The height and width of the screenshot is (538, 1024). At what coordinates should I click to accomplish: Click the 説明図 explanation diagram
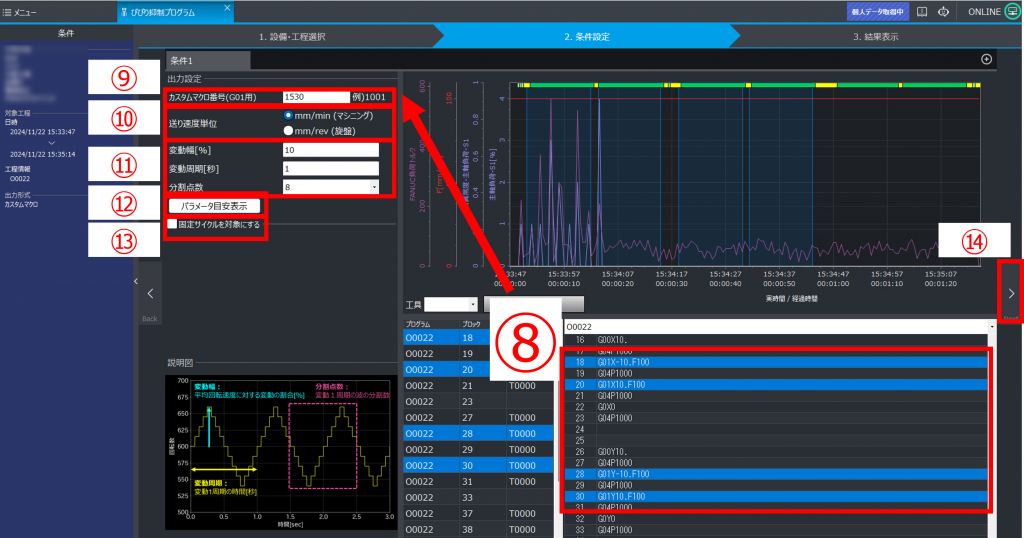(x=281, y=452)
